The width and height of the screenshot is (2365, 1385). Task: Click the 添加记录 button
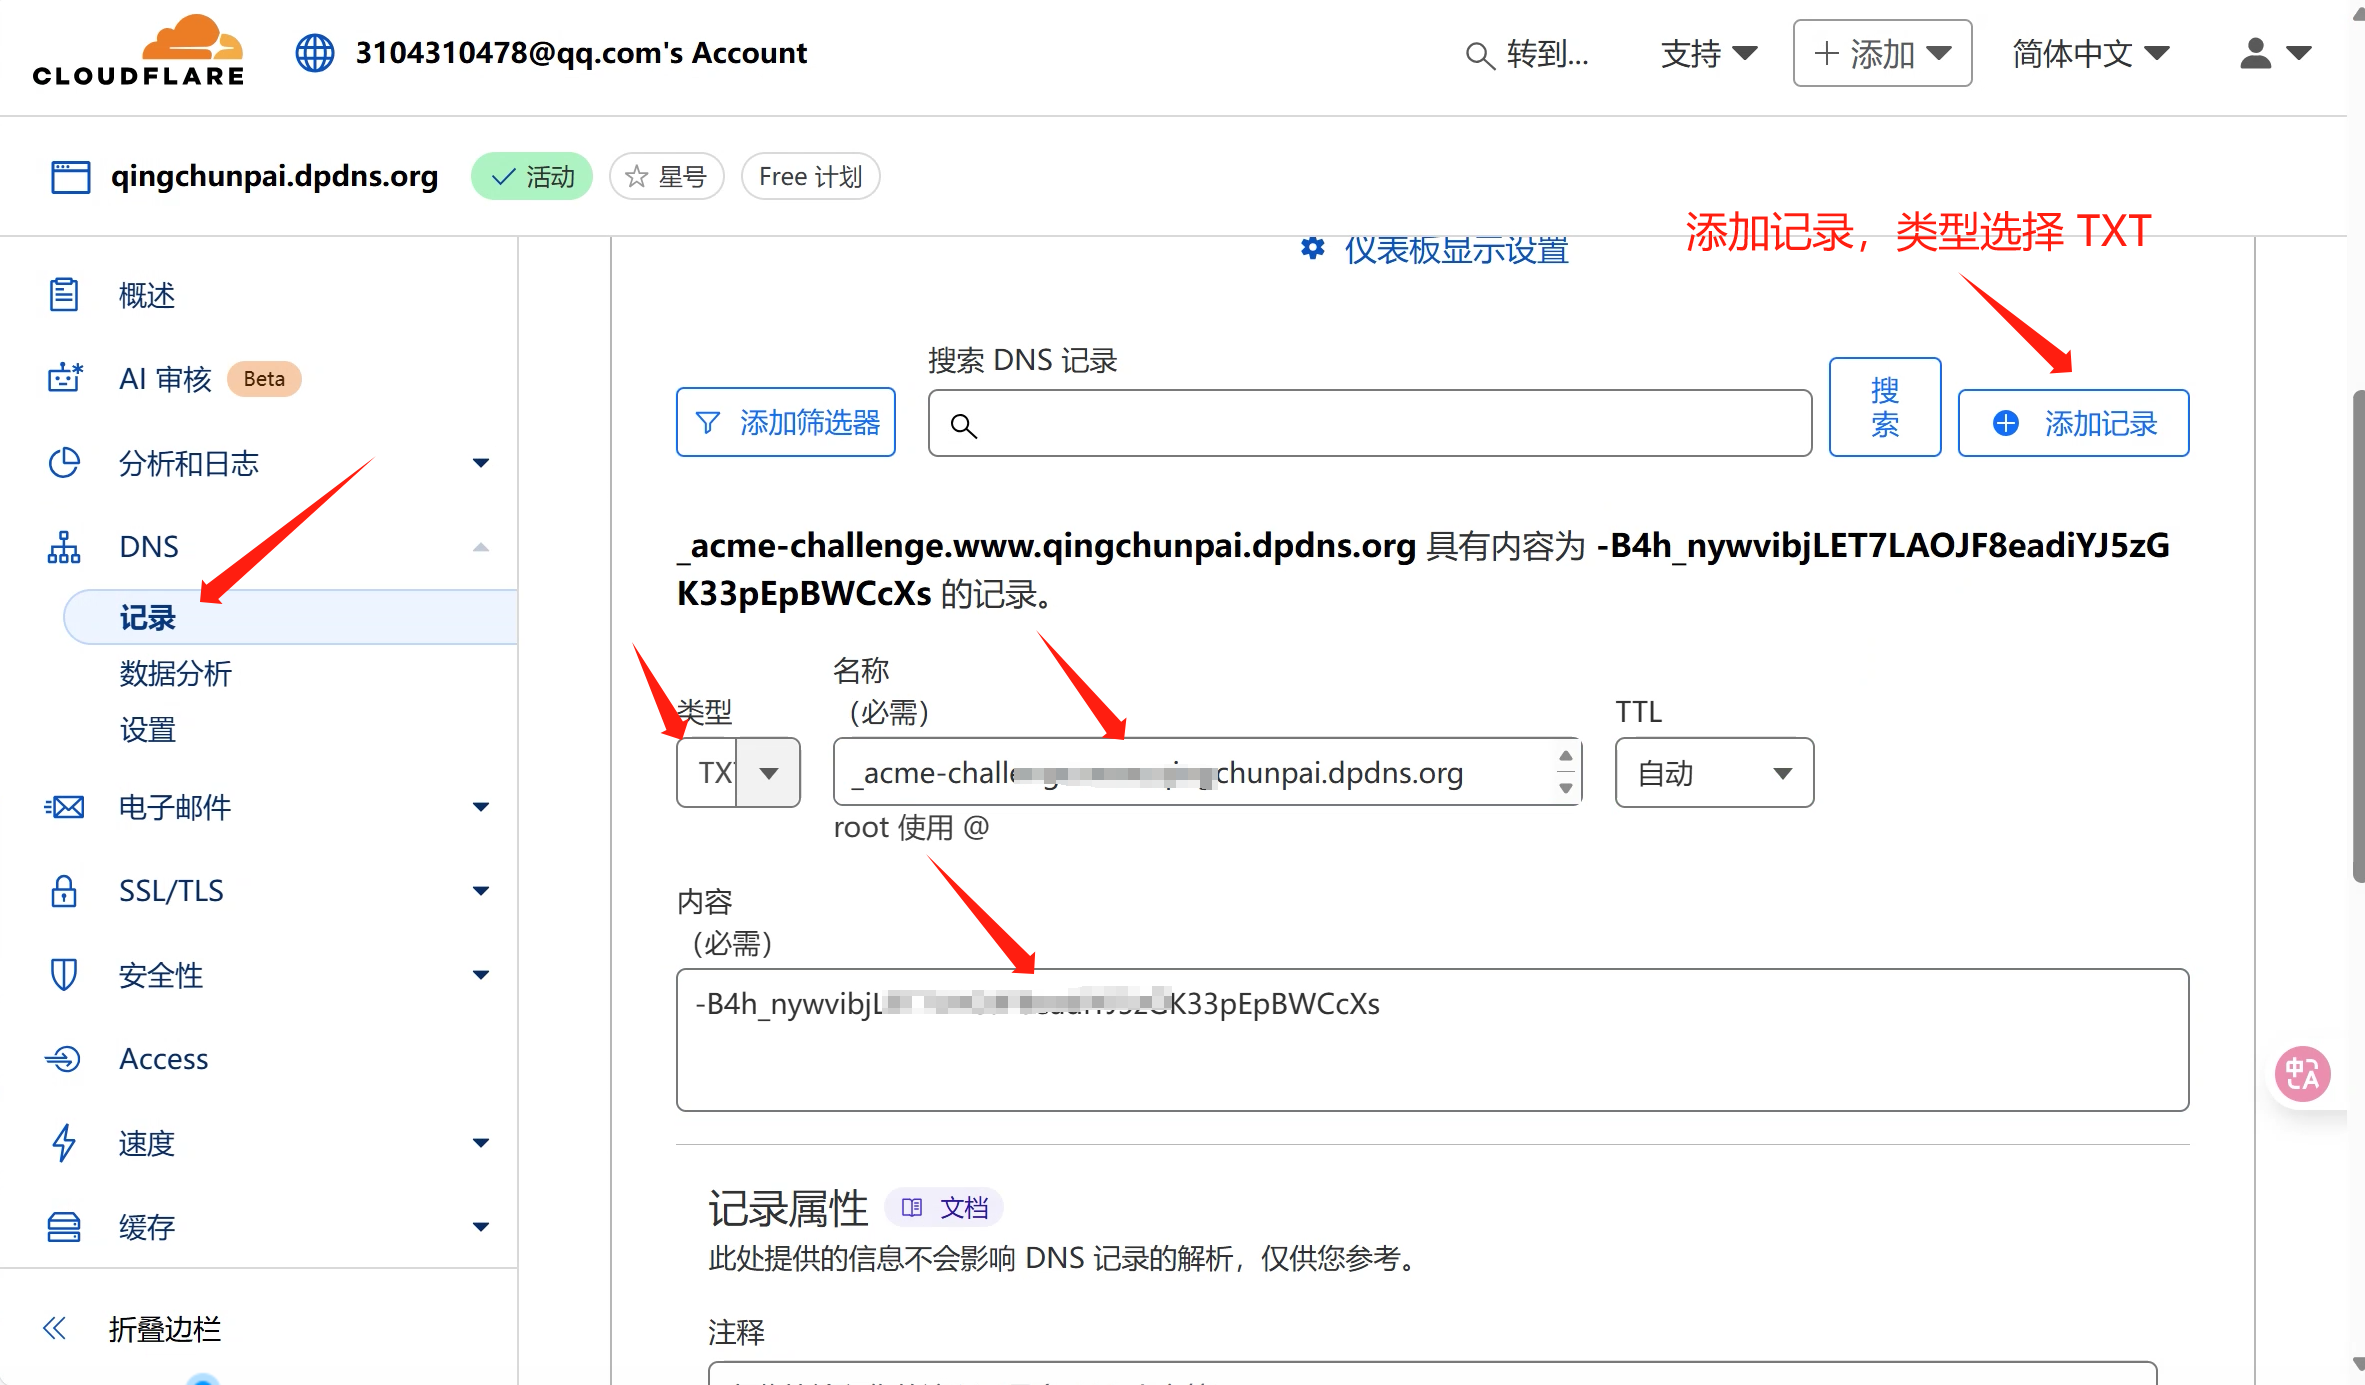pos(2073,423)
